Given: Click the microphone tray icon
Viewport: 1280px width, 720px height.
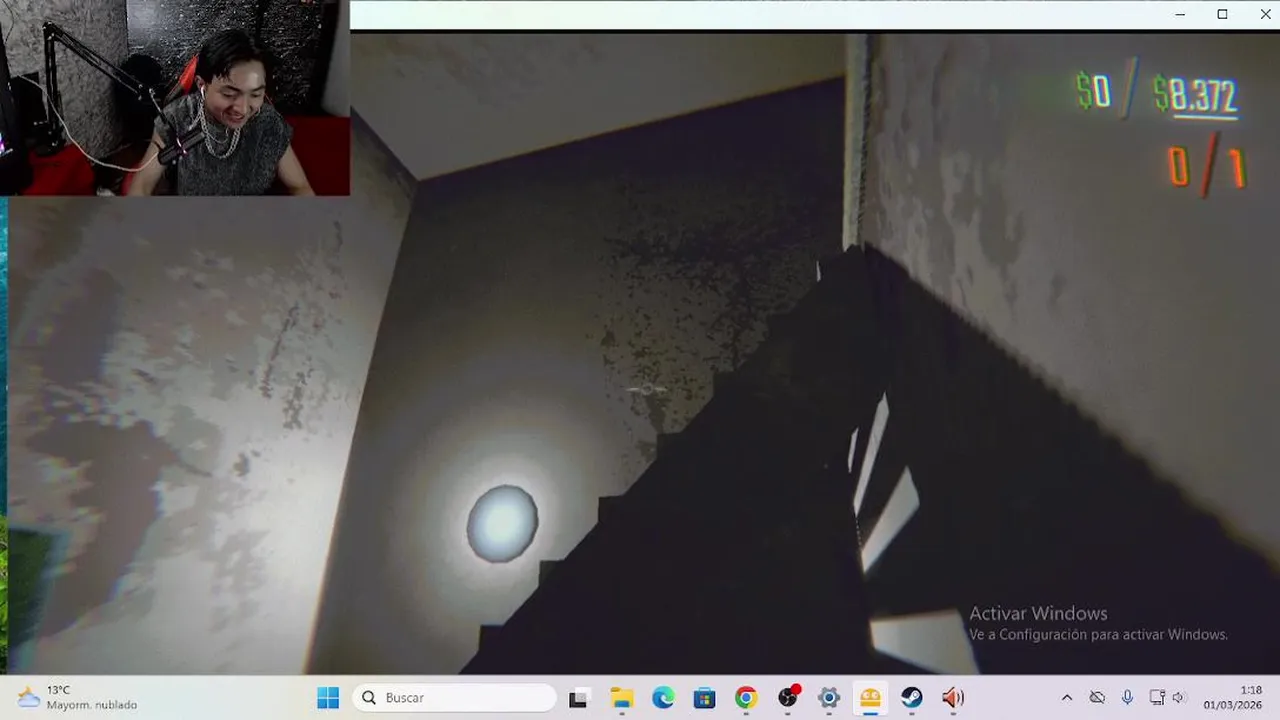Looking at the screenshot, I should [1127, 698].
